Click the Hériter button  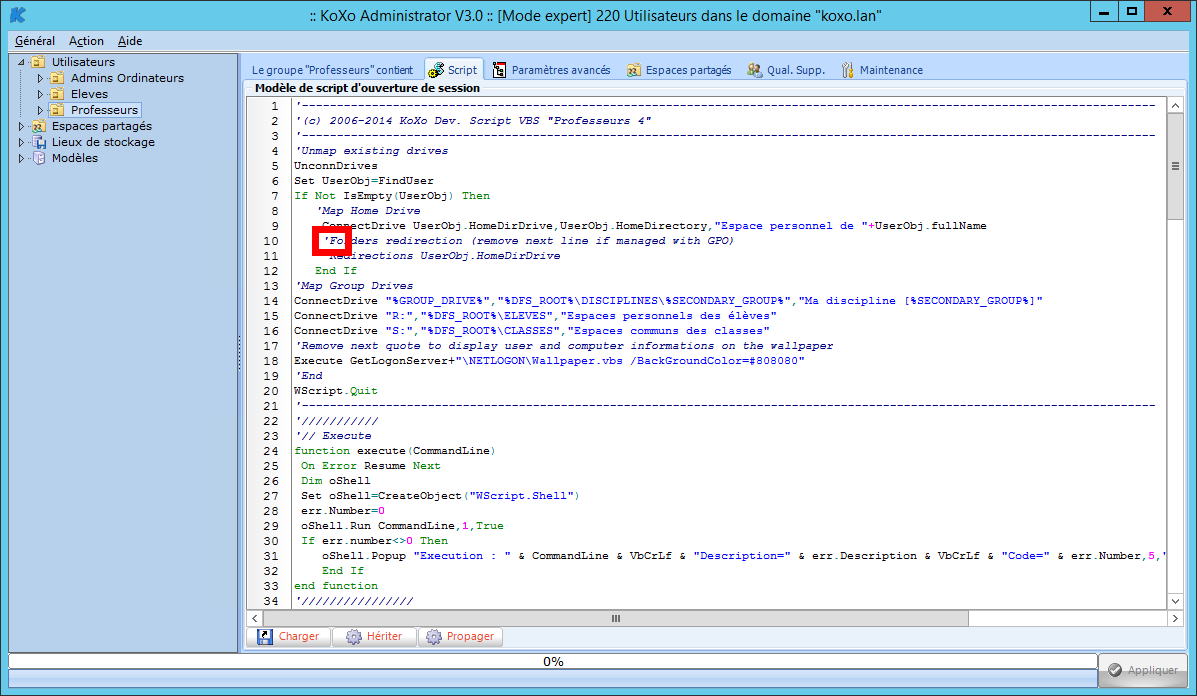375,636
